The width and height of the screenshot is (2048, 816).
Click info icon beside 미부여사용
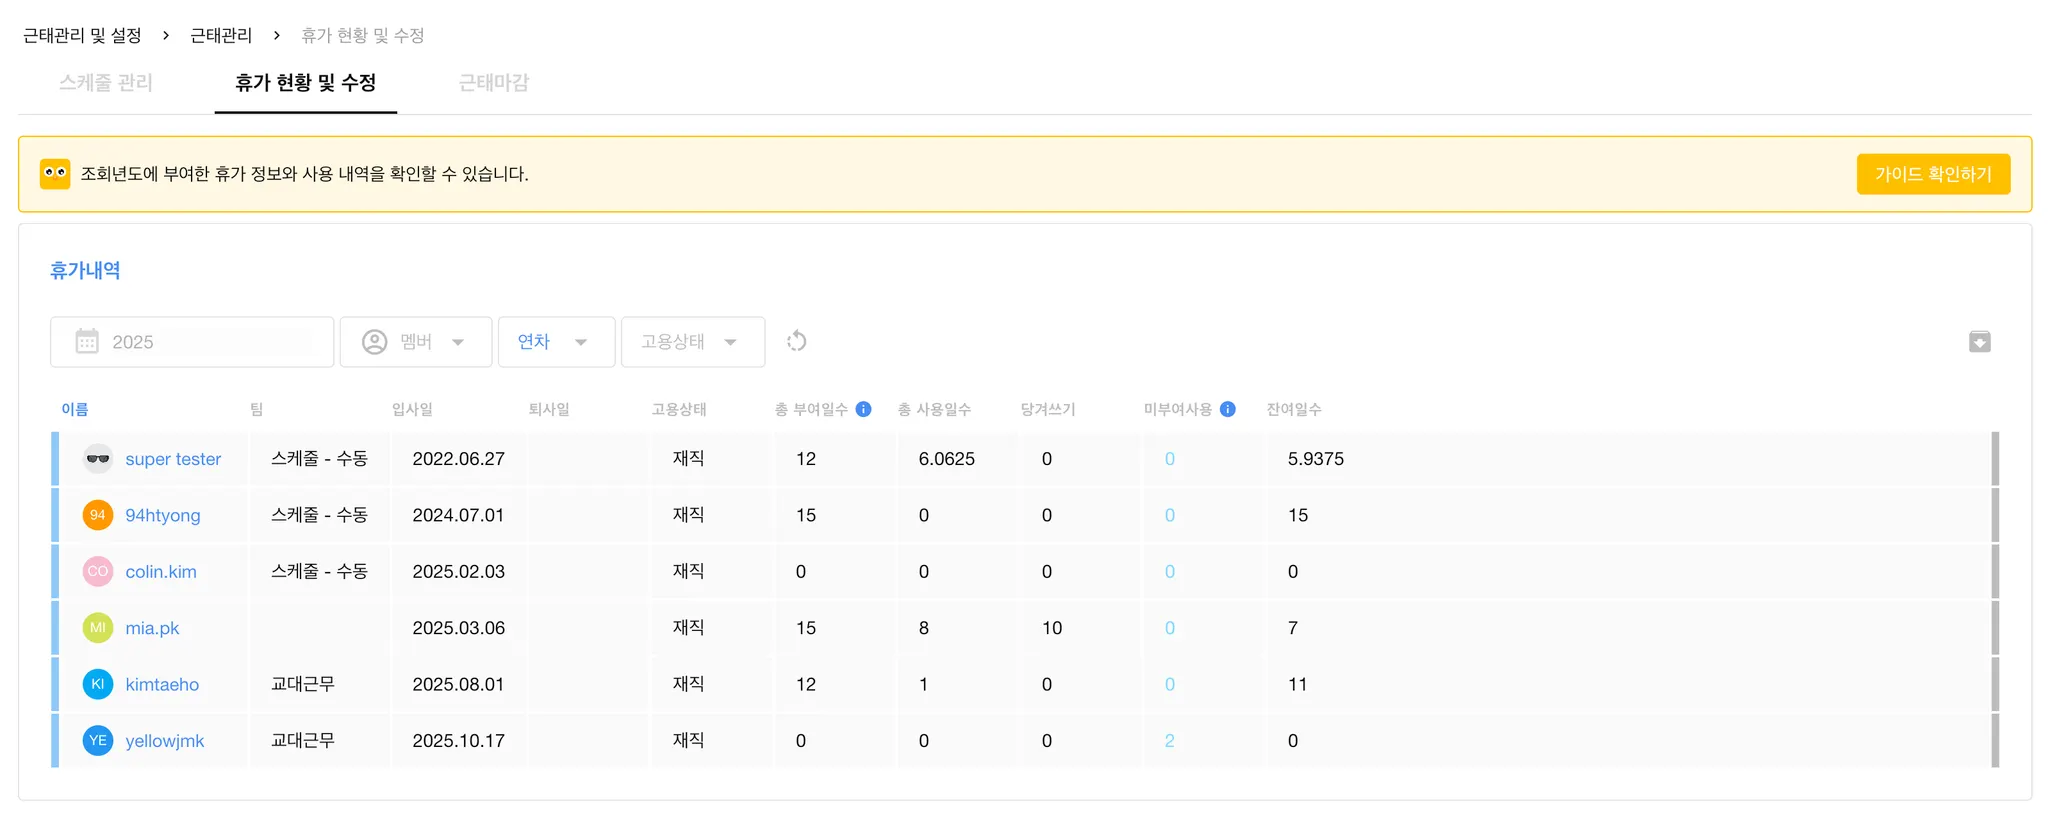tap(1228, 409)
